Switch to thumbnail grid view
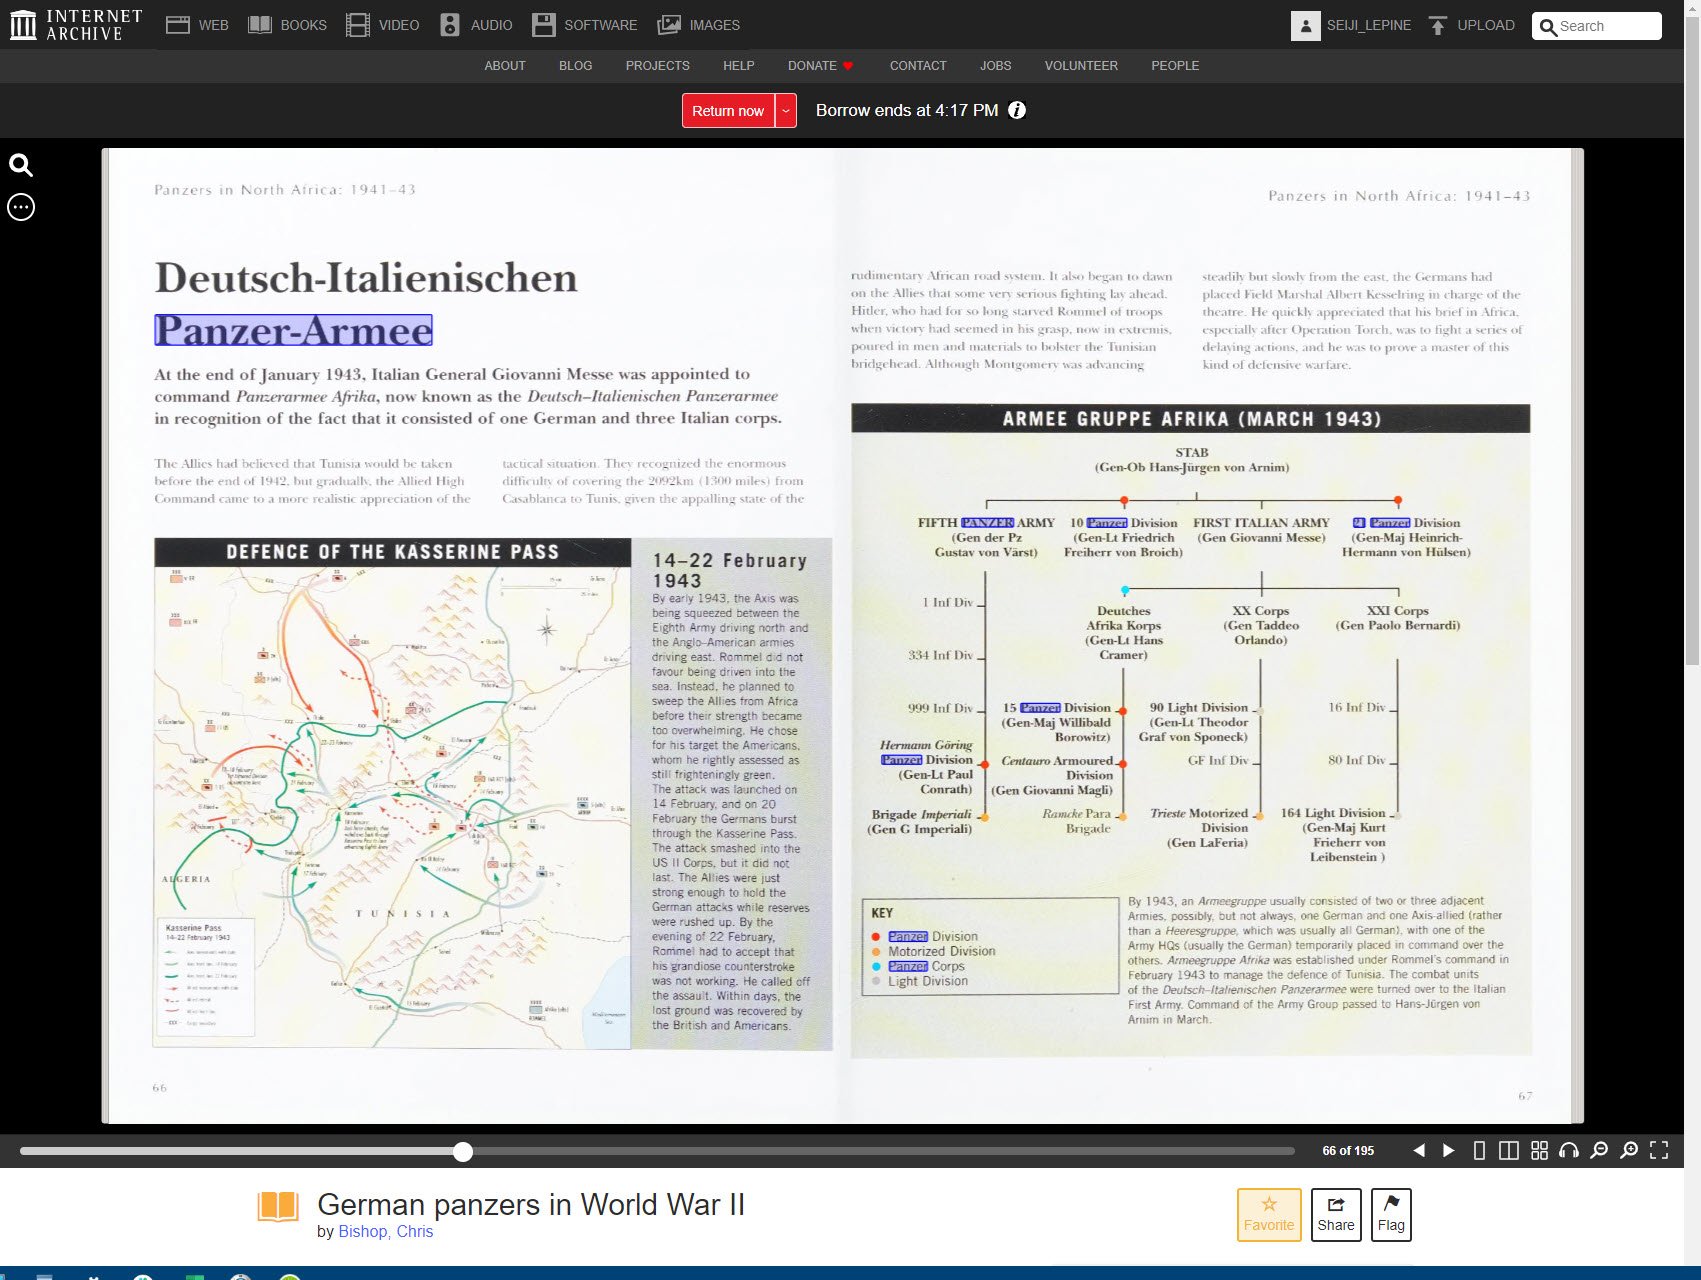The height and width of the screenshot is (1280, 1701). click(1539, 1151)
